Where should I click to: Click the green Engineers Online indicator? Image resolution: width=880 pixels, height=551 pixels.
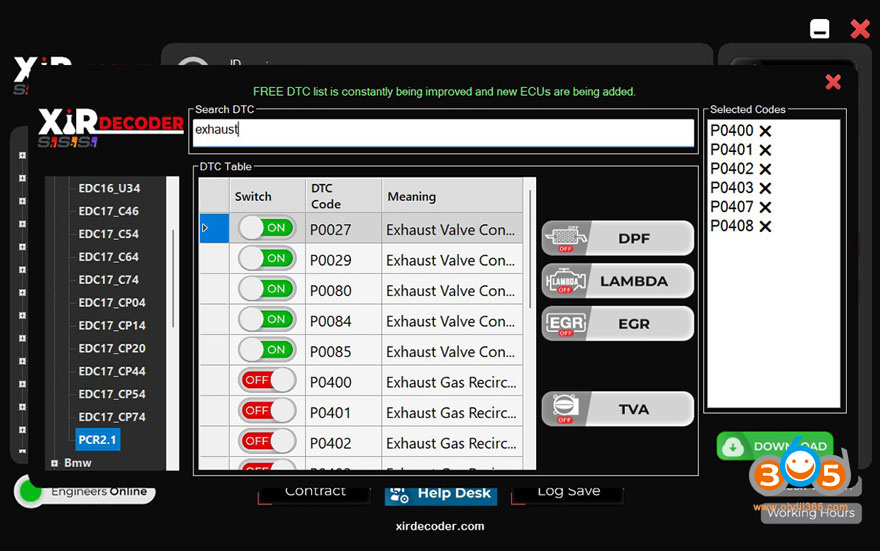(x=30, y=492)
